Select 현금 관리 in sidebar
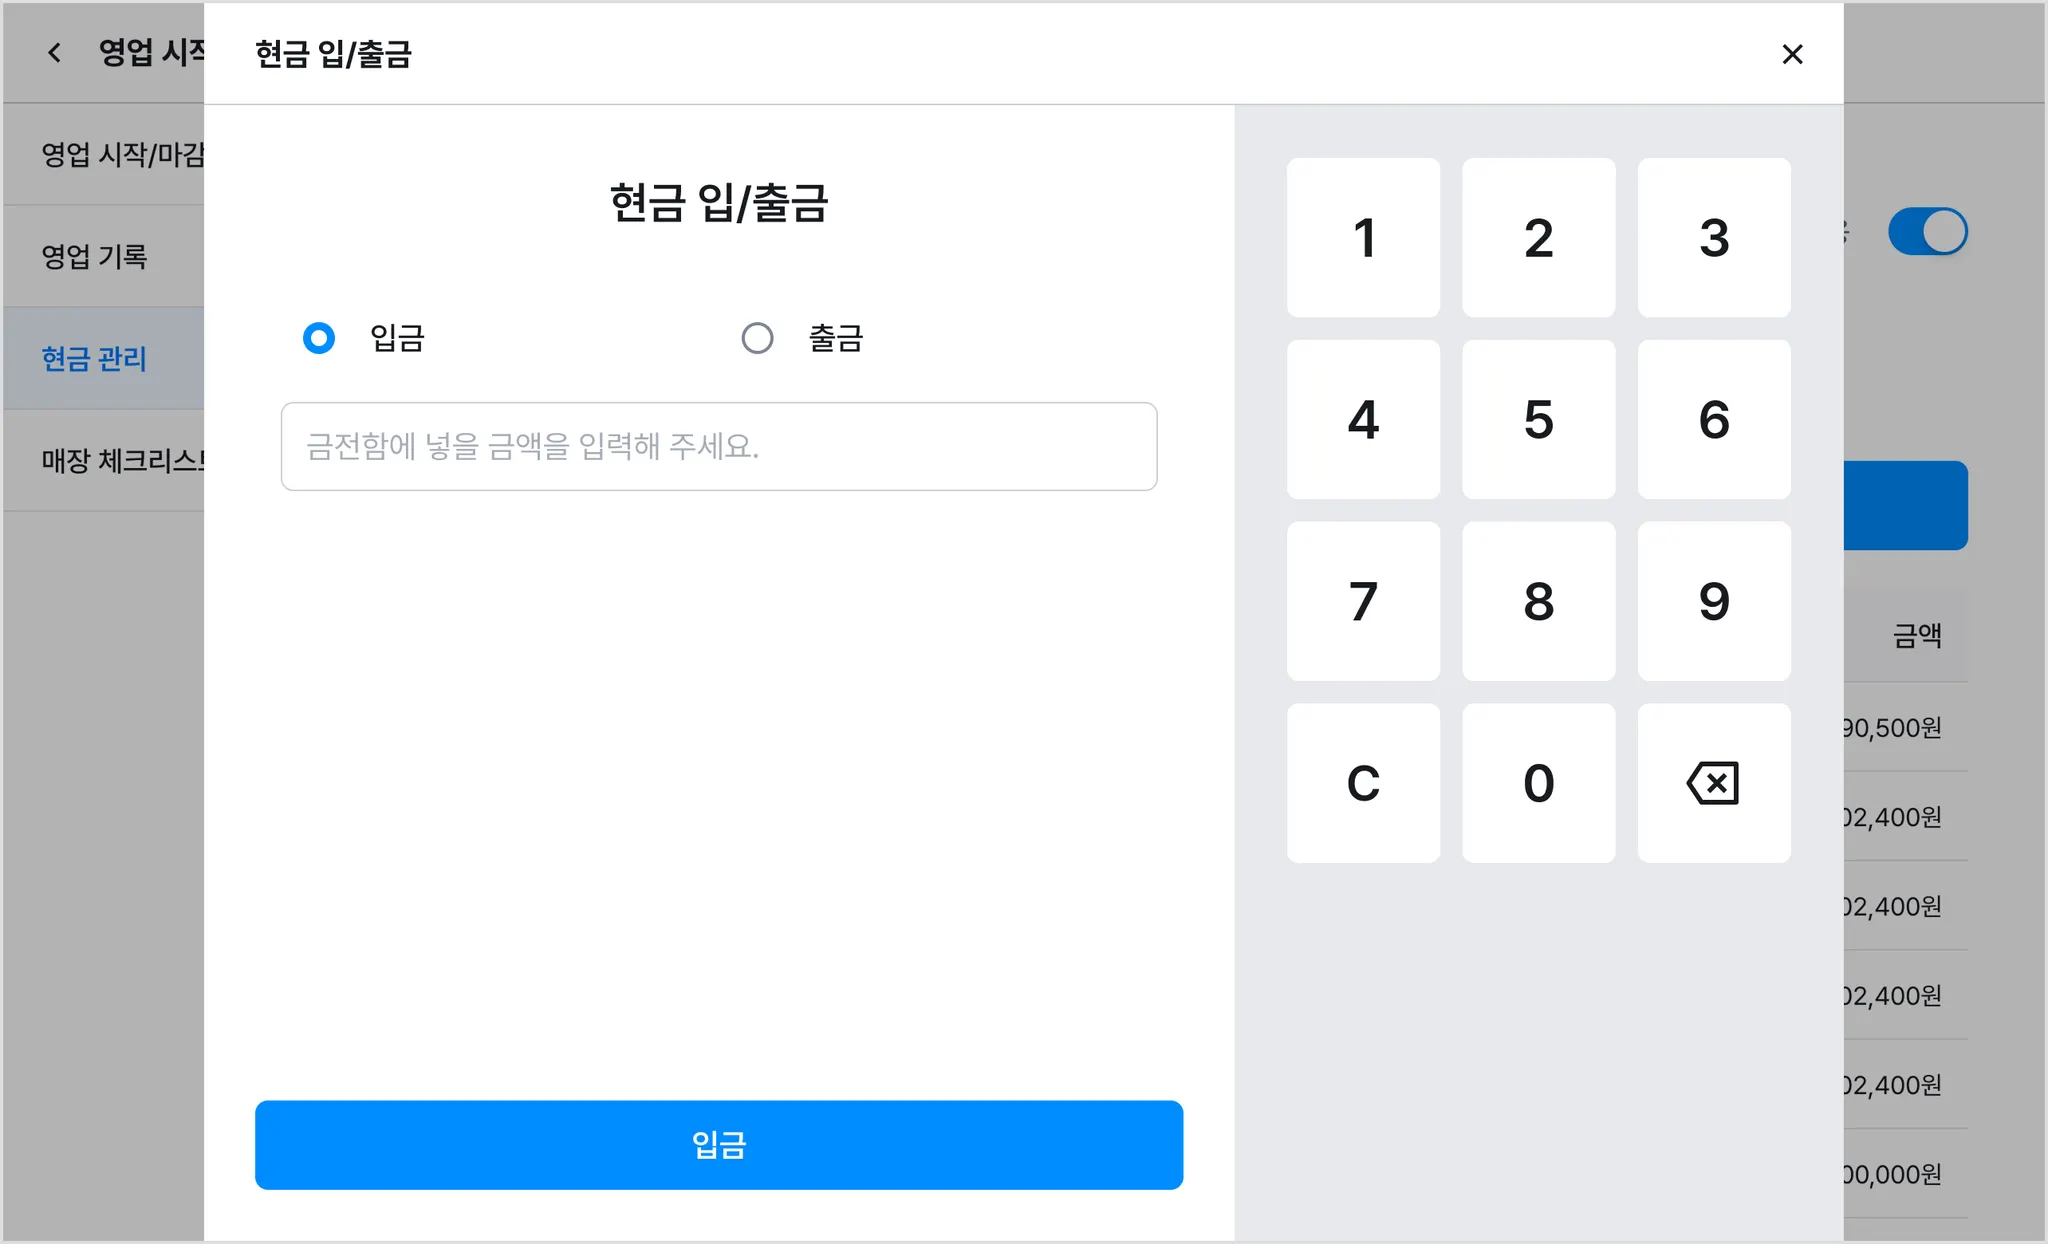The height and width of the screenshot is (1244, 2048). [x=95, y=359]
